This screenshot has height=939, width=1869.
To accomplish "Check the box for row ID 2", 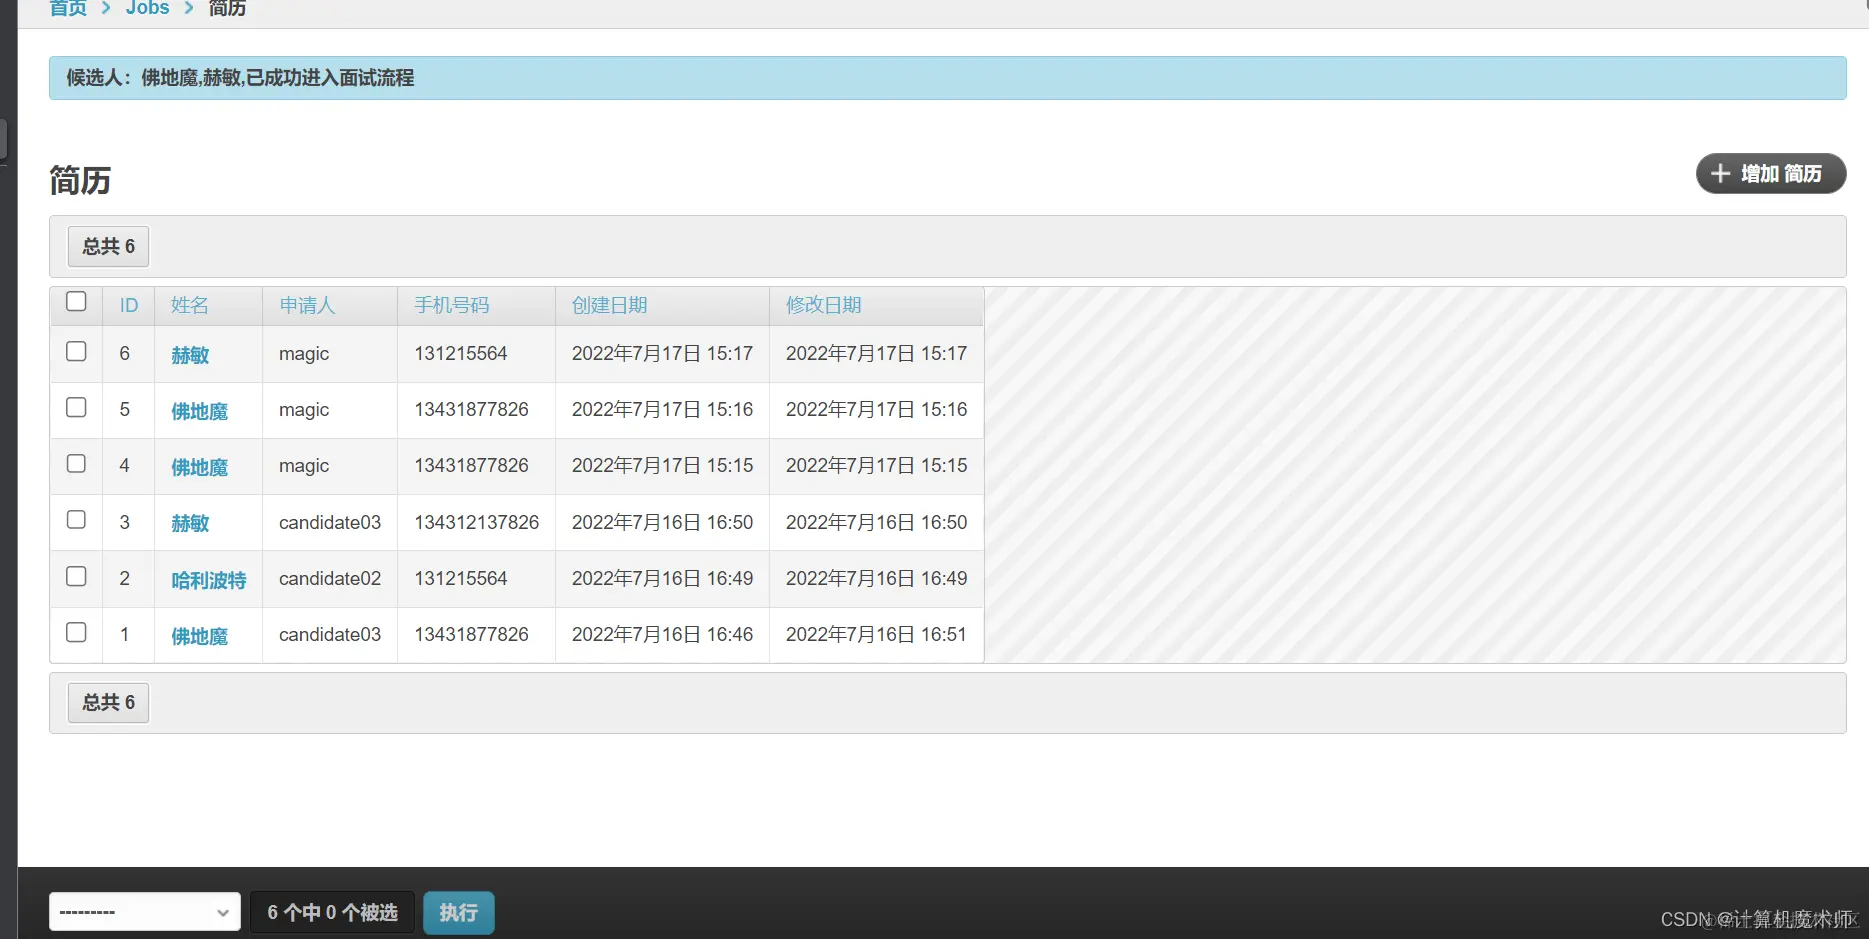I will click(76, 577).
